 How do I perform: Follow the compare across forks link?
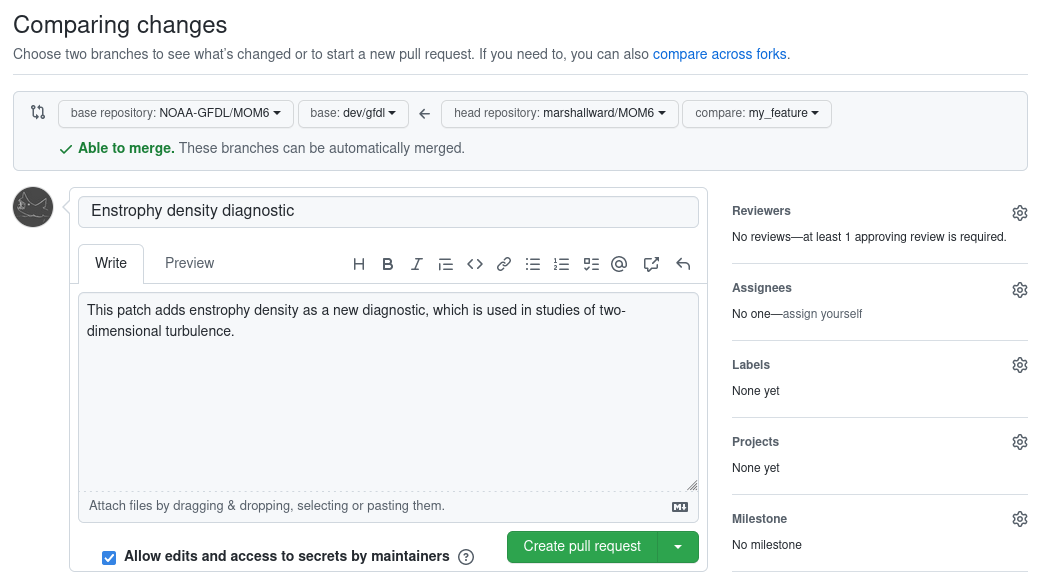719,54
